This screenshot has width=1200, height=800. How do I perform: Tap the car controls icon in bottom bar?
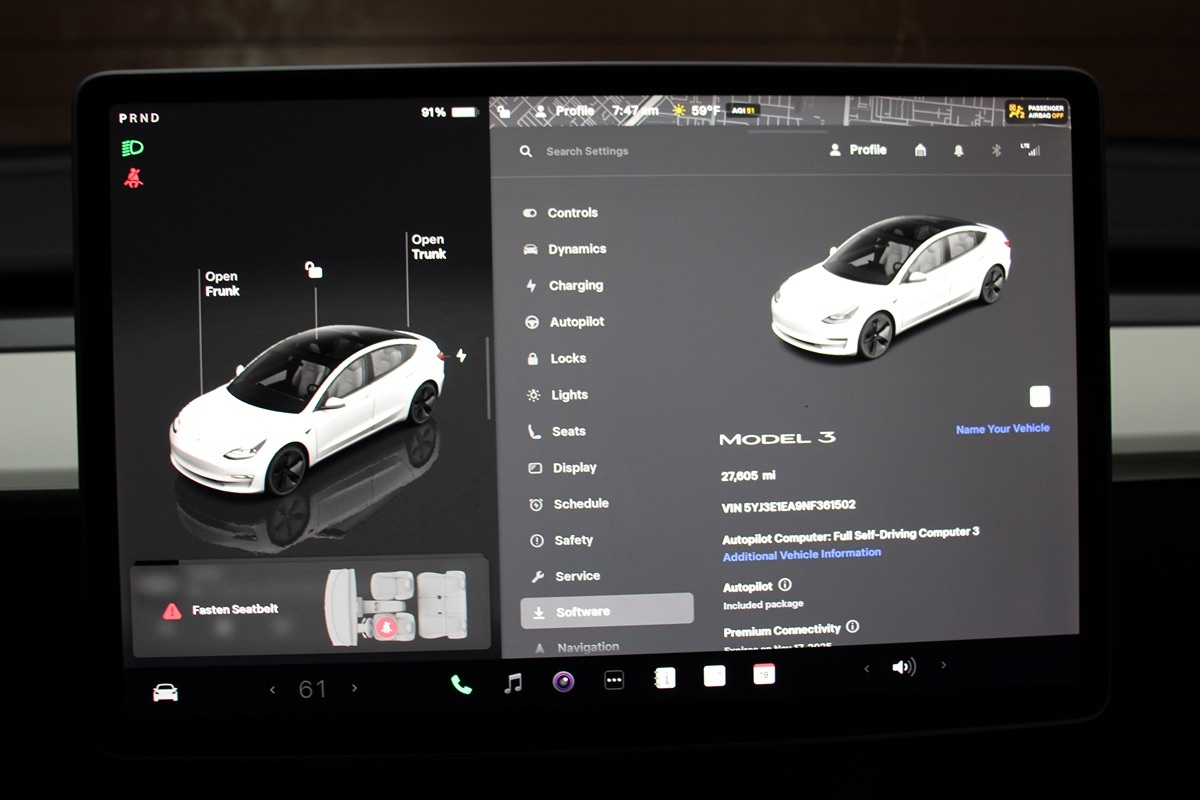tap(165, 692)
